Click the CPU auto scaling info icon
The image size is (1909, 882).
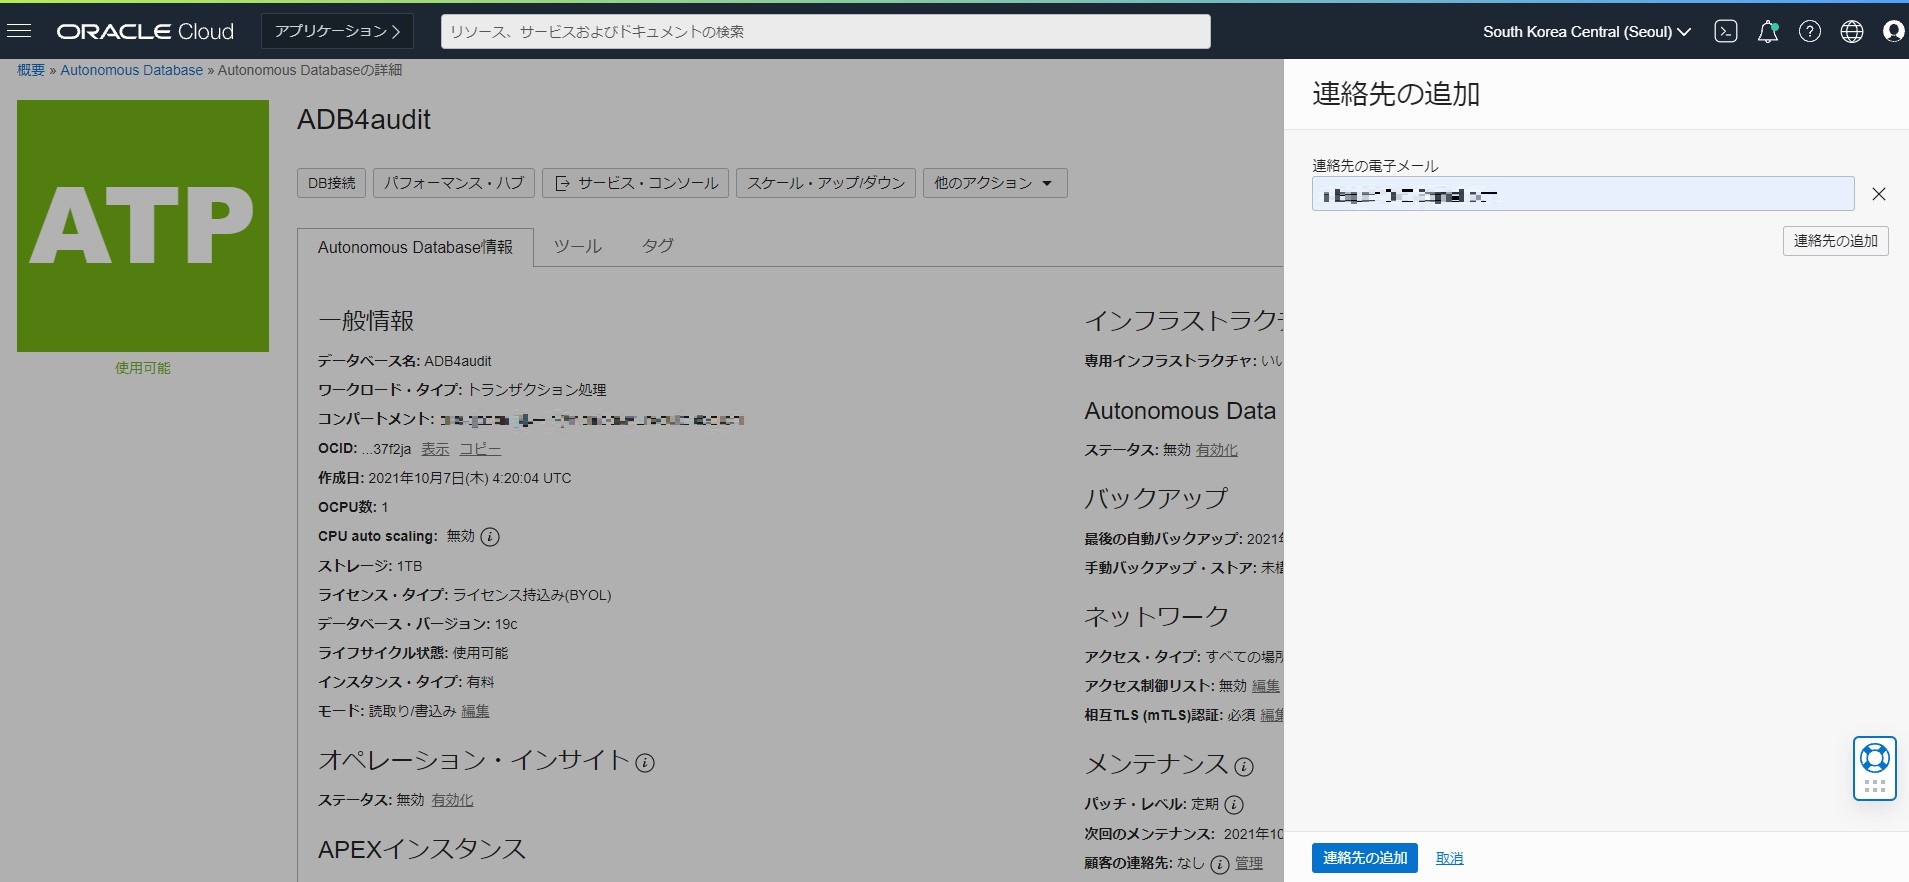tap(490, 537)
